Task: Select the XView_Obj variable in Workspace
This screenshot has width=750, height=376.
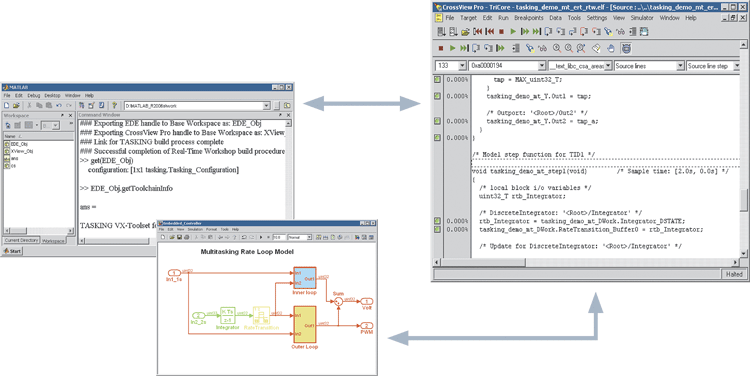Action: pos(18,151)
